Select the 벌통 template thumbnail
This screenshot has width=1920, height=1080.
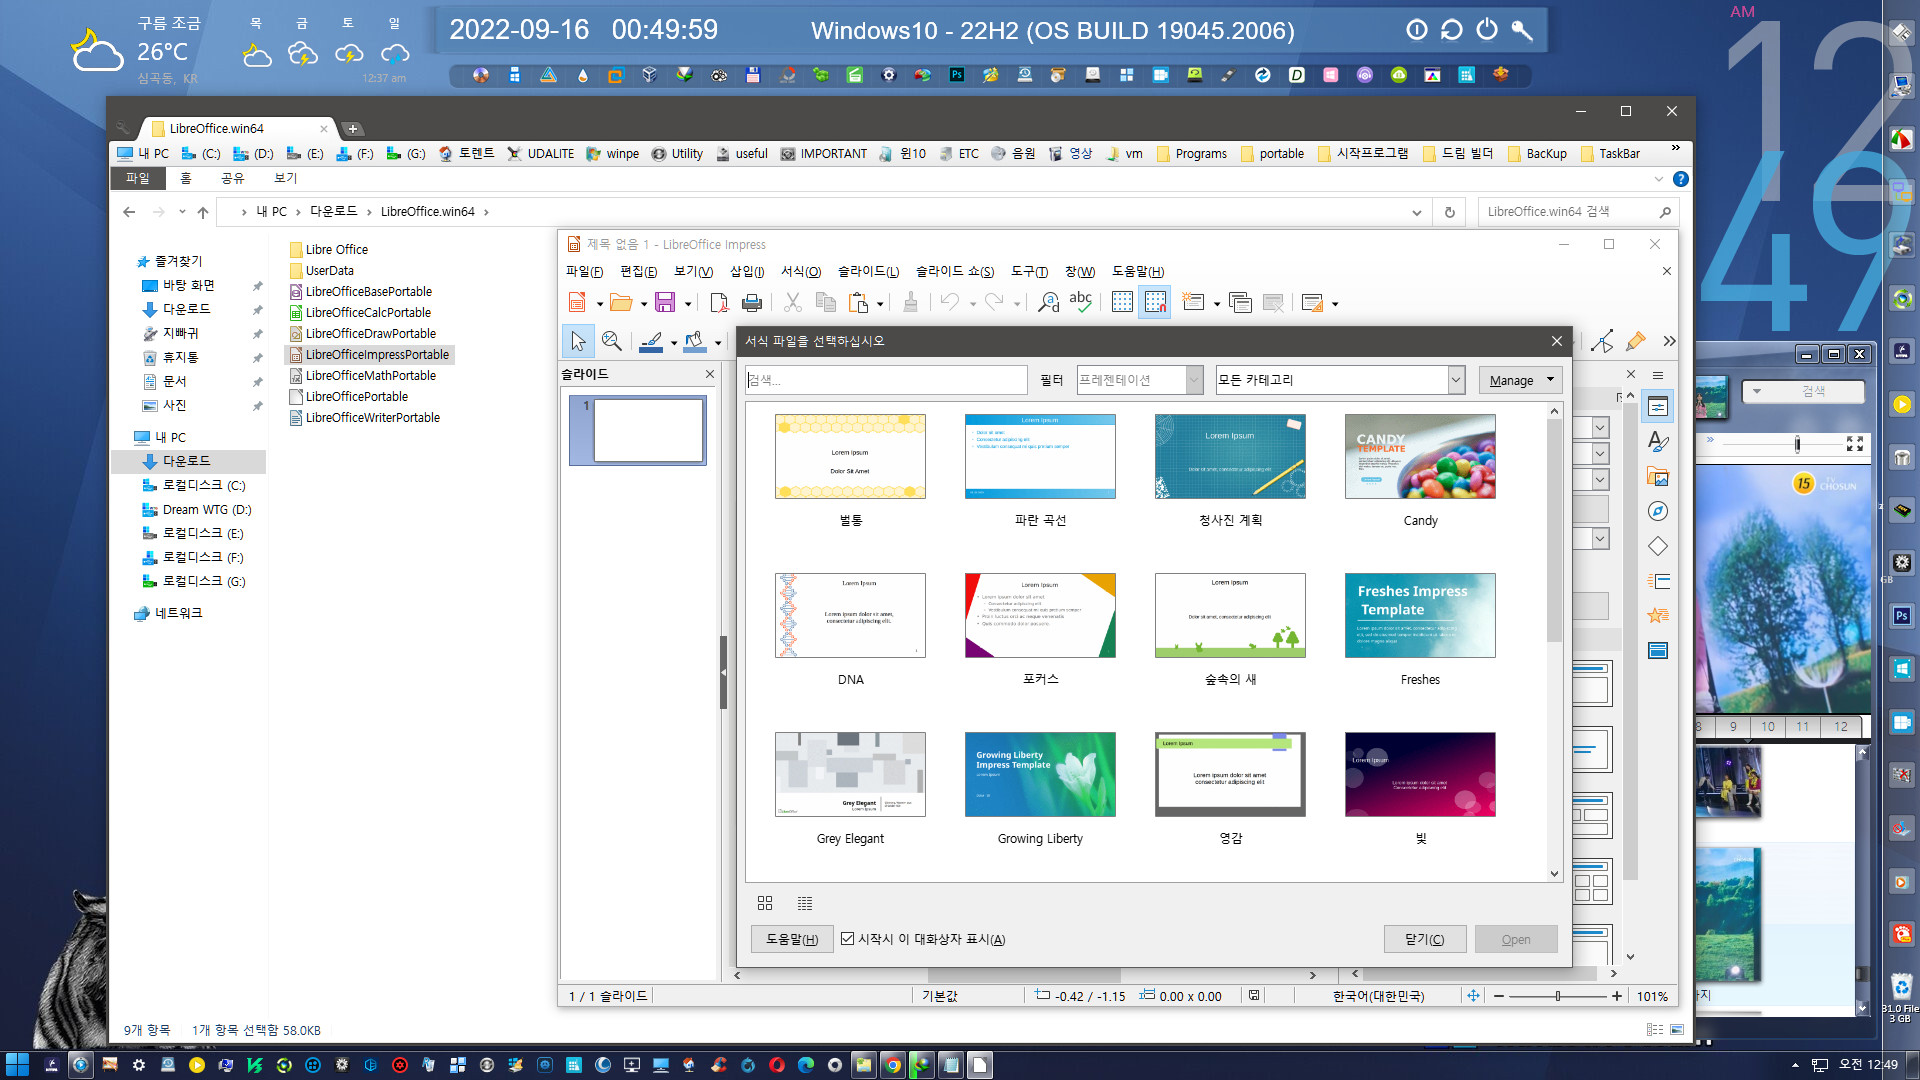[850, 457]
